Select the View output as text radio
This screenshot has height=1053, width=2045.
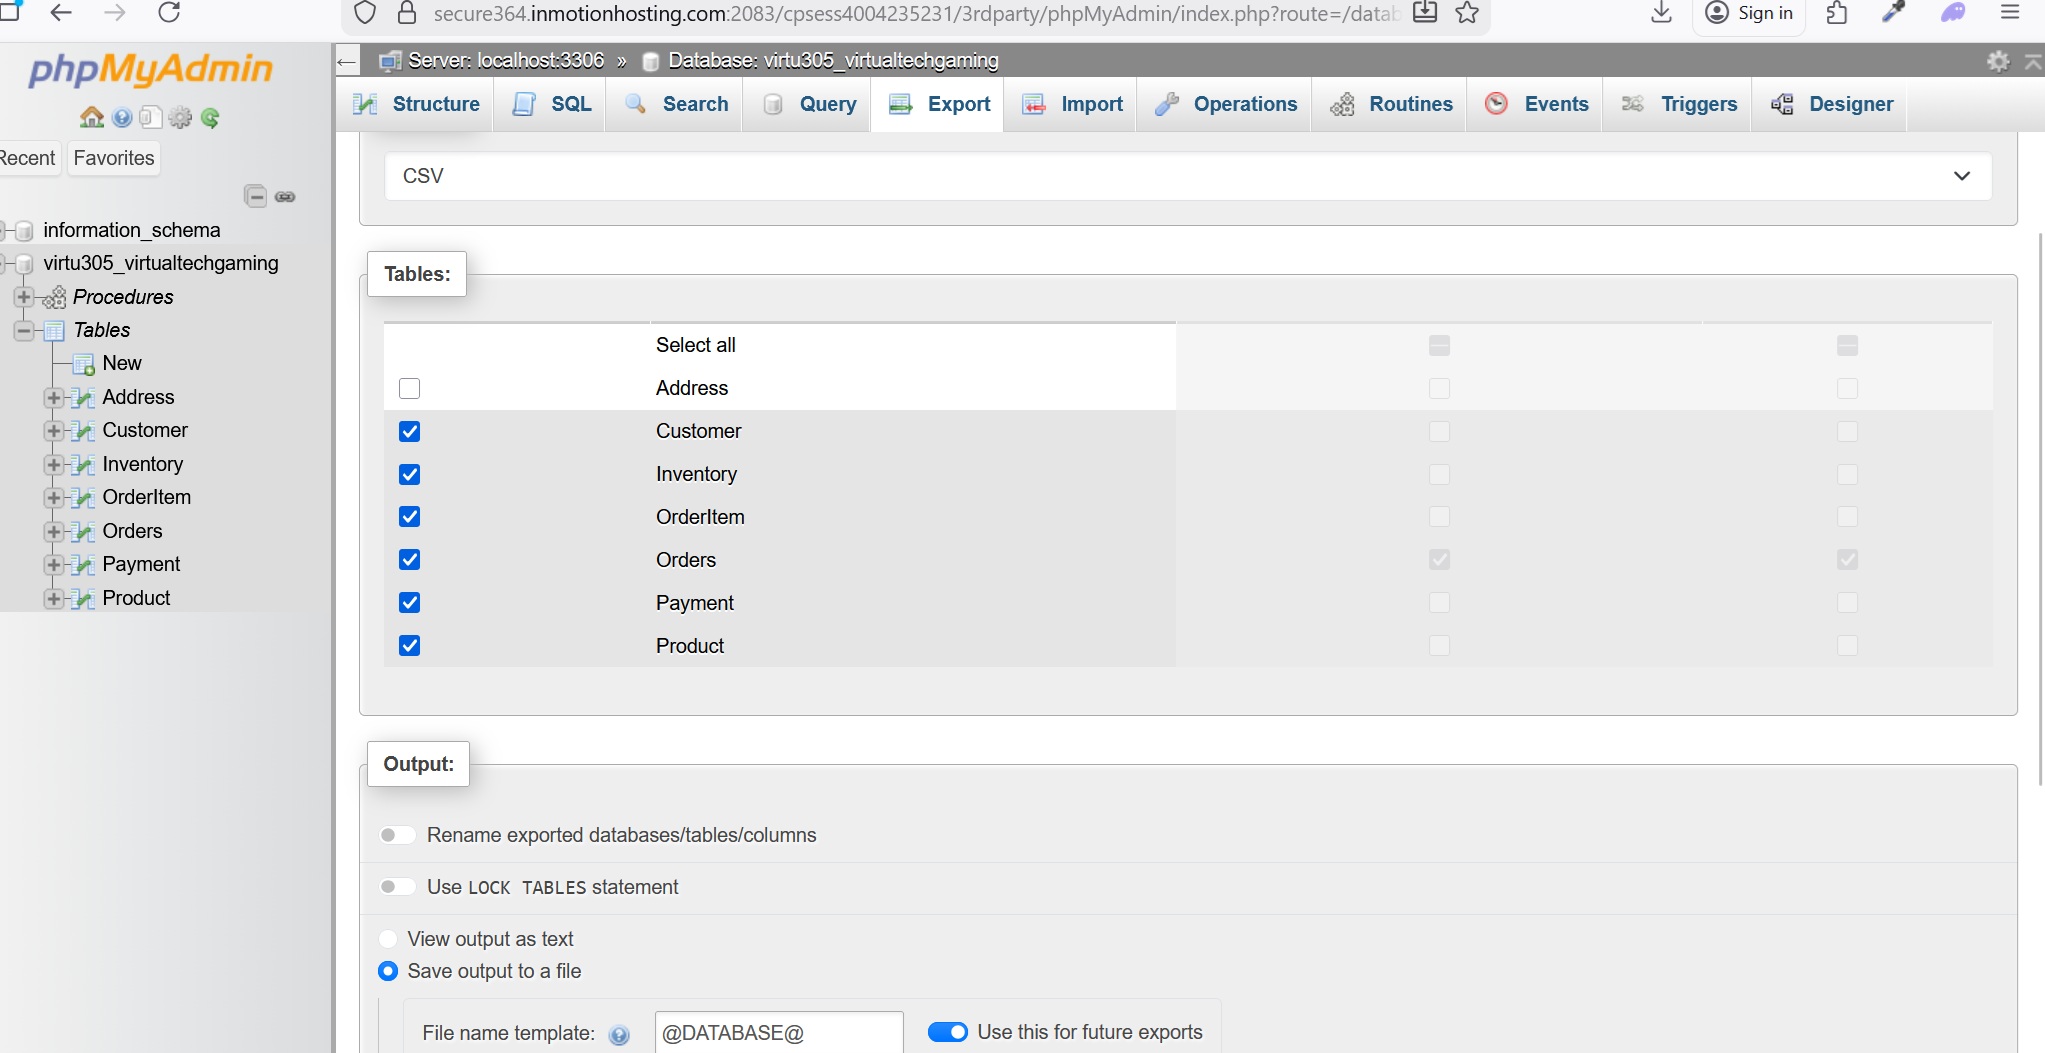[388, 938]
